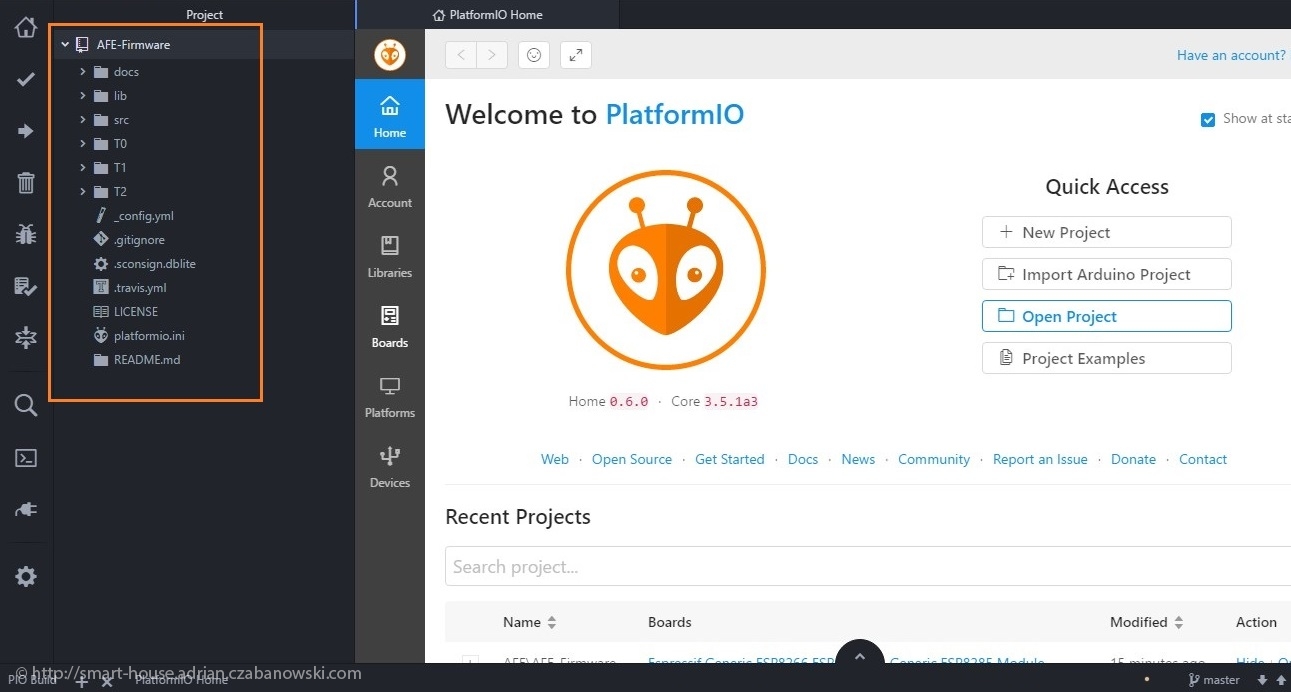
Task: Open Boards in PlatformIO side menu
Action: tap(390, 325)
